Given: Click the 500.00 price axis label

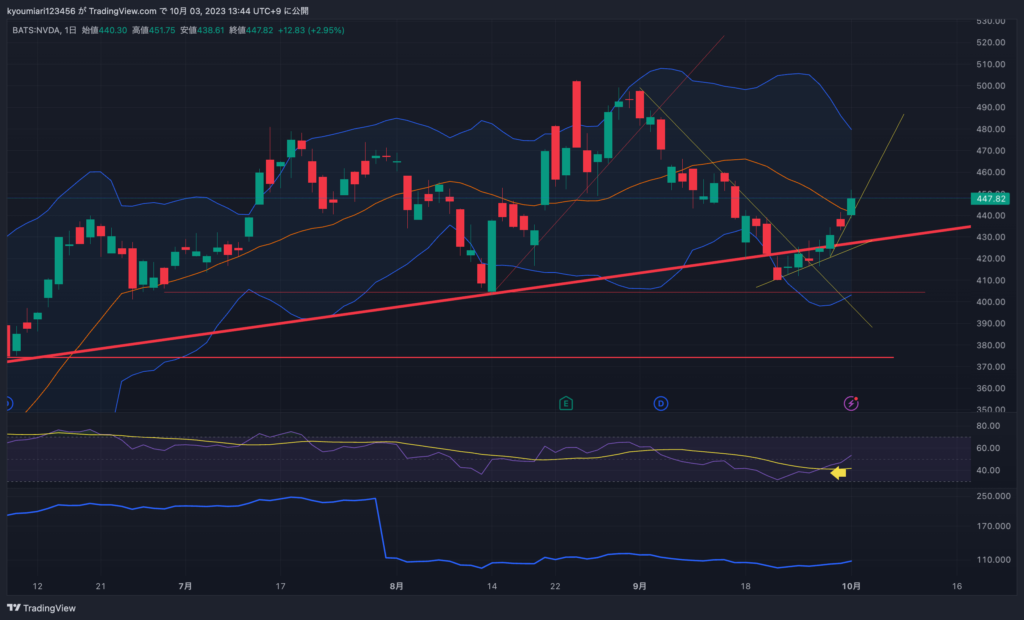Looking at the screenshot, I should tap(991, 86).
